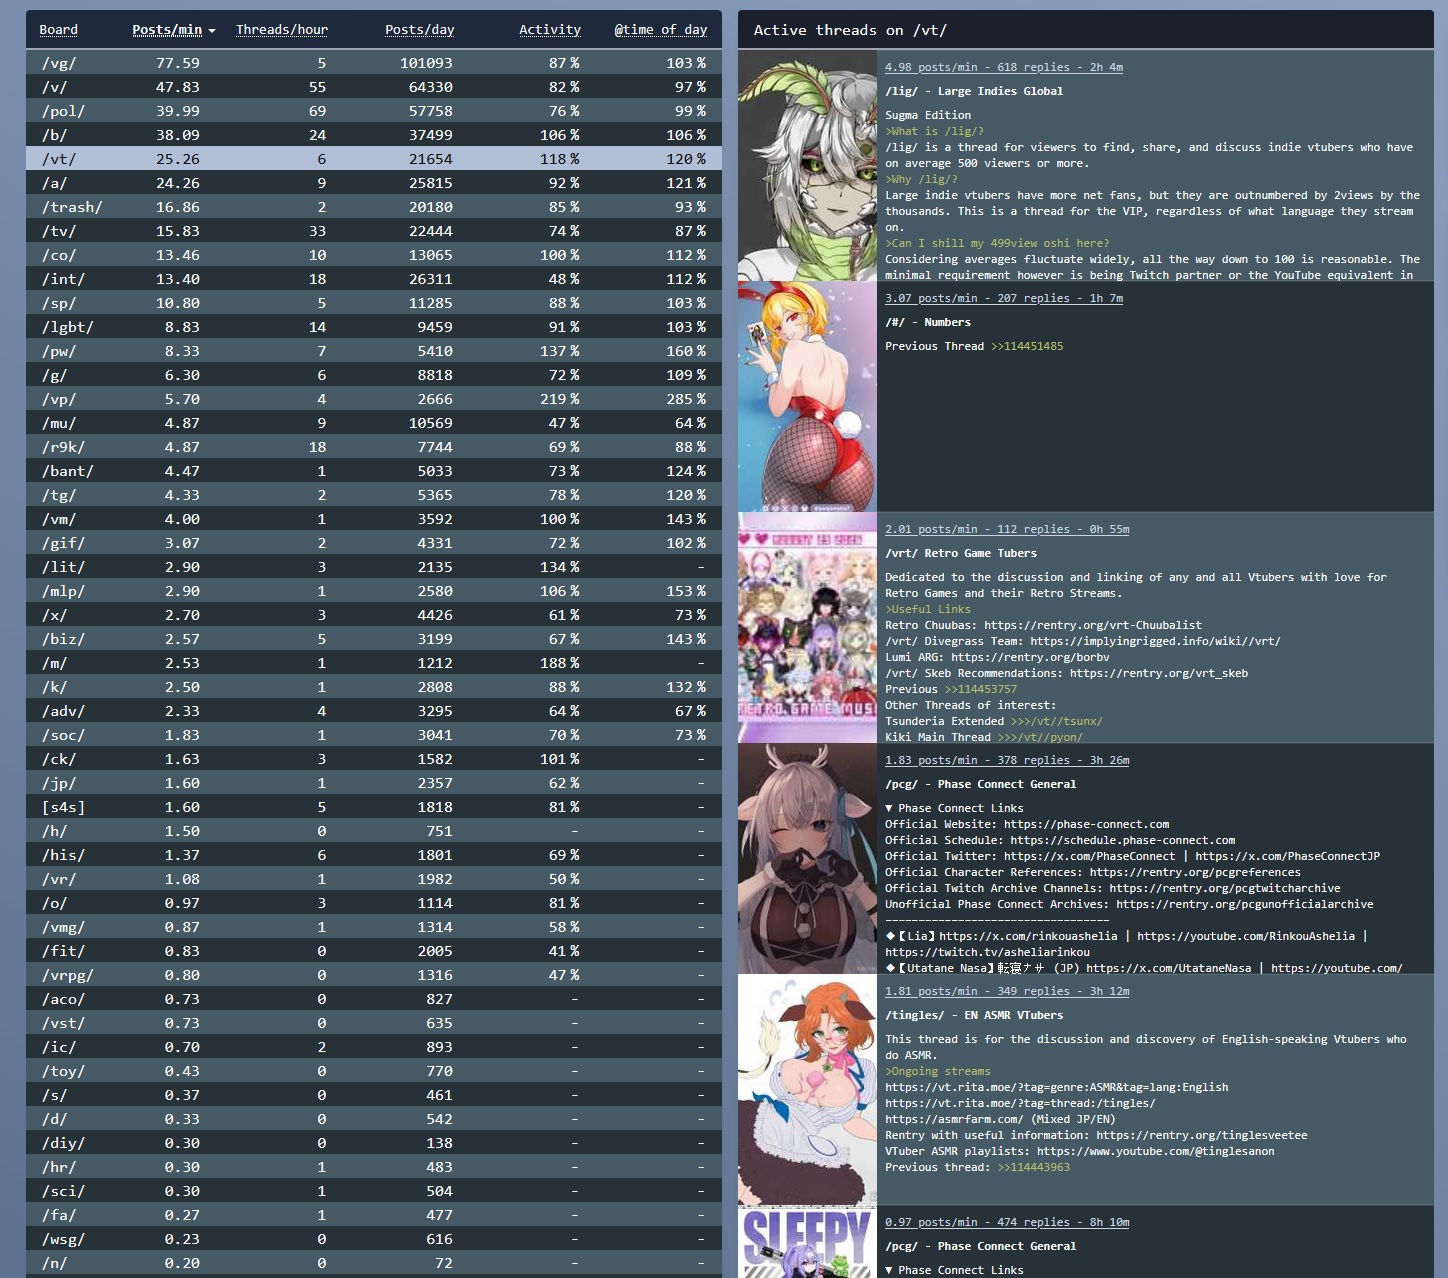Open the '3.07 posts/min - 207 replies' thread link

tap(1004, 298)
